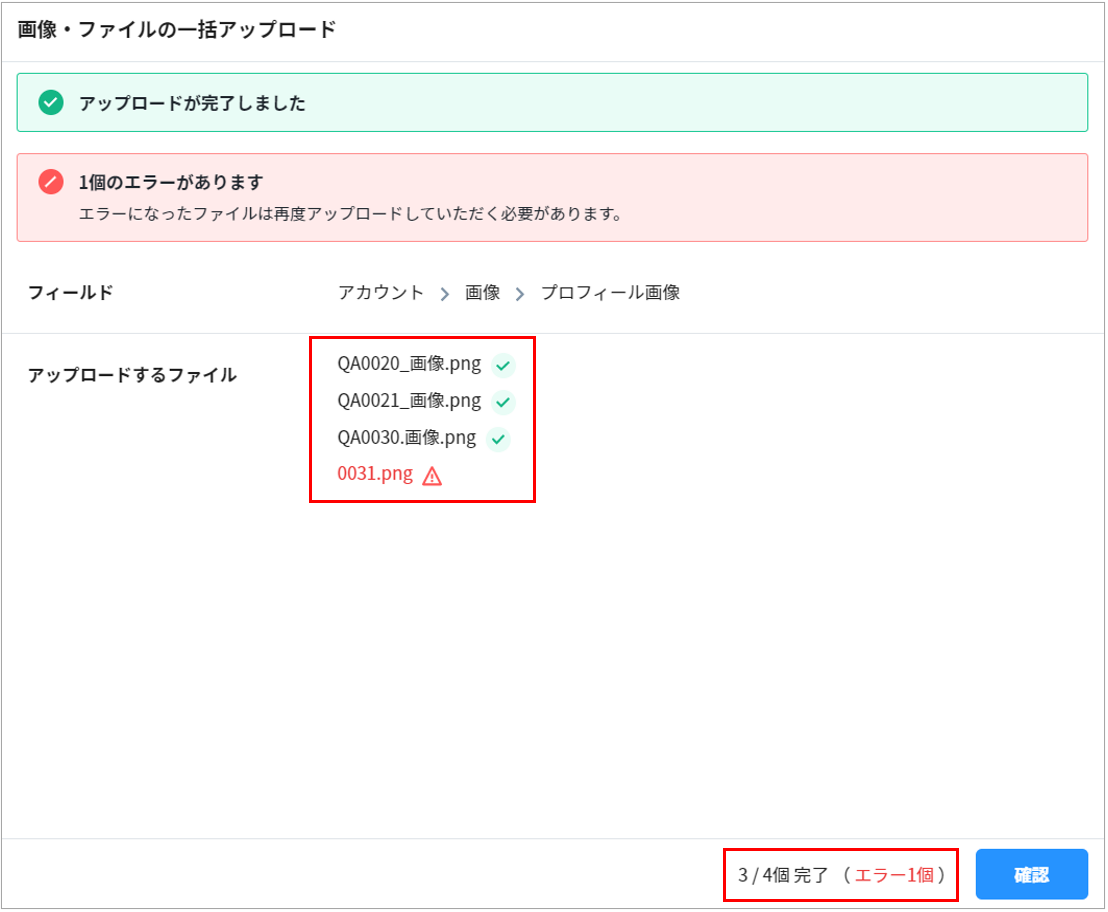This screenshot has height=912, width=1108.
Task: Select the アカウント breadcrumb item
Action: click(x=381, y=293)
